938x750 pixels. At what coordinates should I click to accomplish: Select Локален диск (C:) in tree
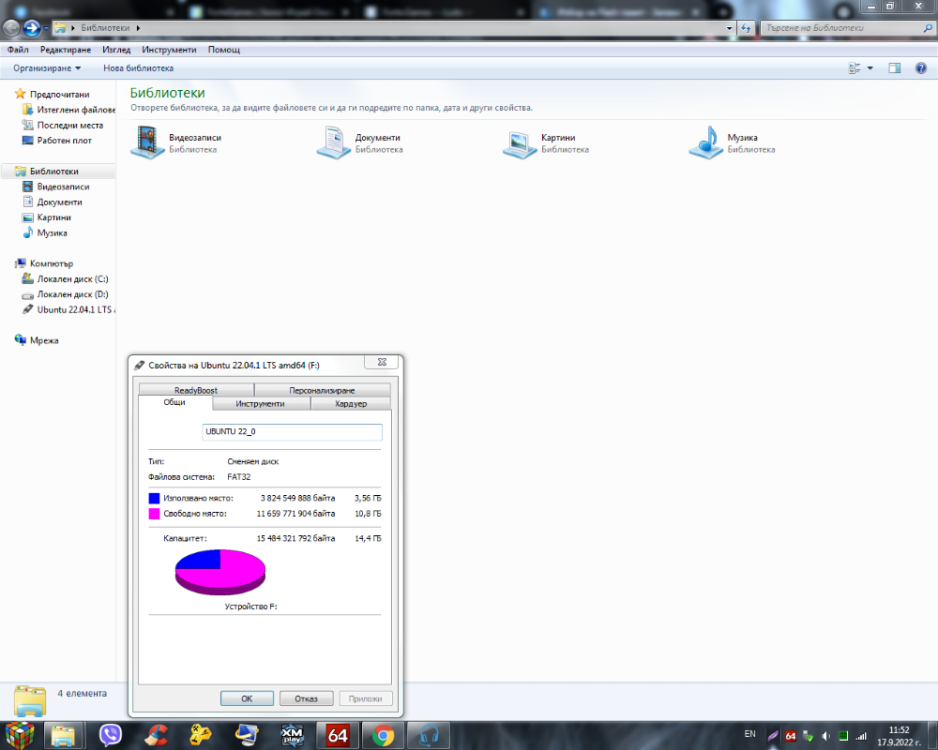(72, 279)
